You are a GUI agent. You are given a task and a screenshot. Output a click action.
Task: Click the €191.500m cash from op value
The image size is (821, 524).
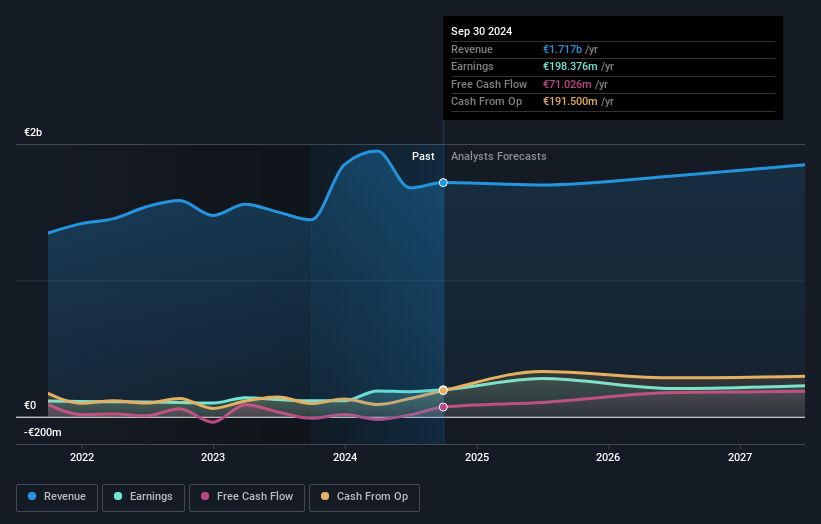pos(570,102)
